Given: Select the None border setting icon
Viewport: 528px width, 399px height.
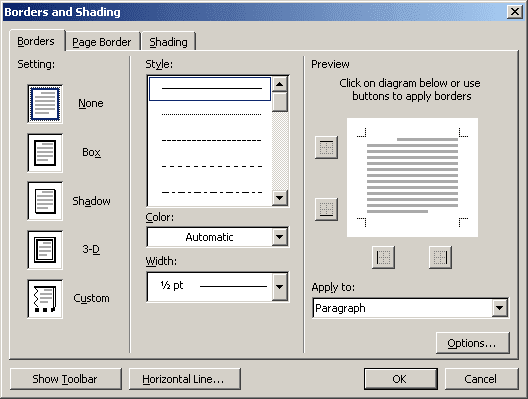Looking at the screenshot, I should coord(45,104).
